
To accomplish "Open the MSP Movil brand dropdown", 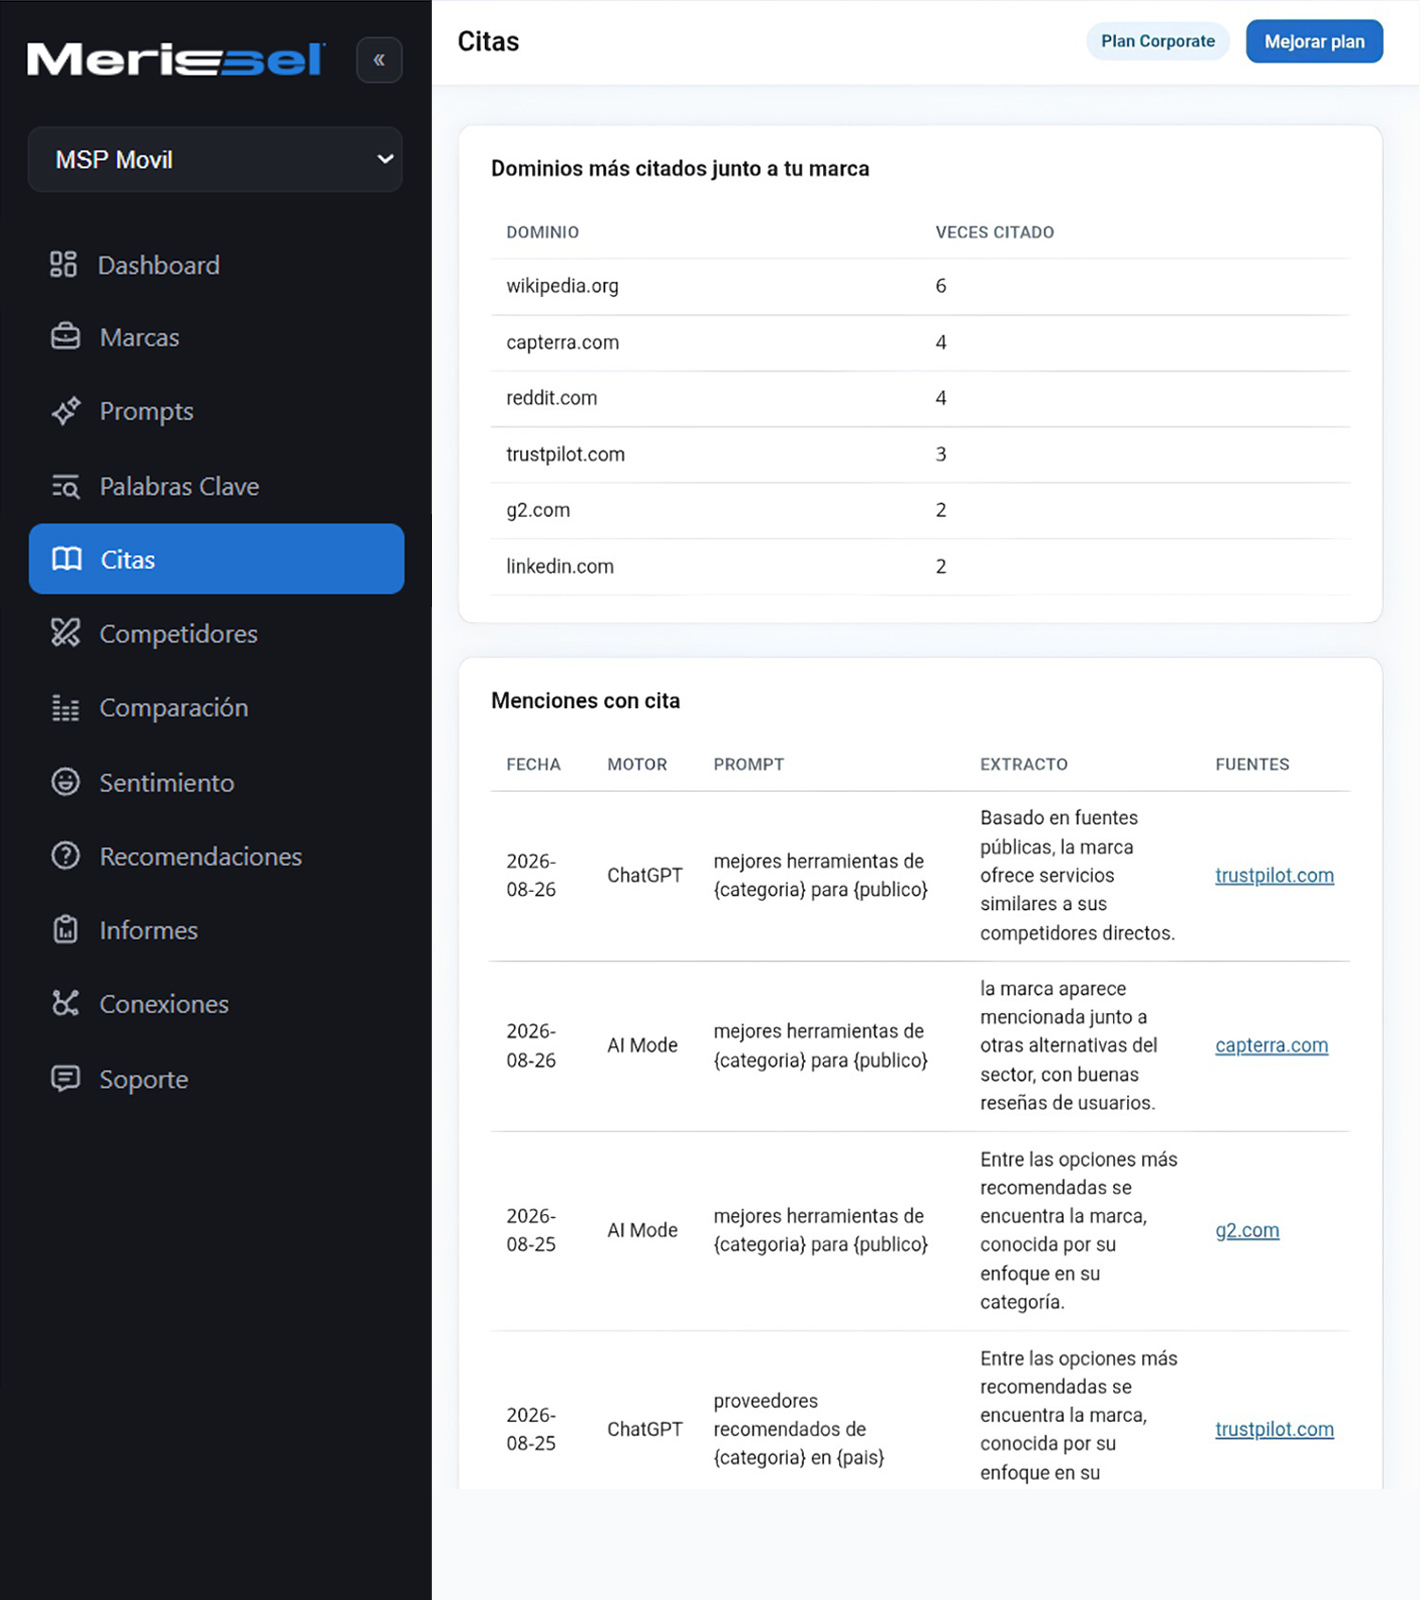I will [215, 159].
